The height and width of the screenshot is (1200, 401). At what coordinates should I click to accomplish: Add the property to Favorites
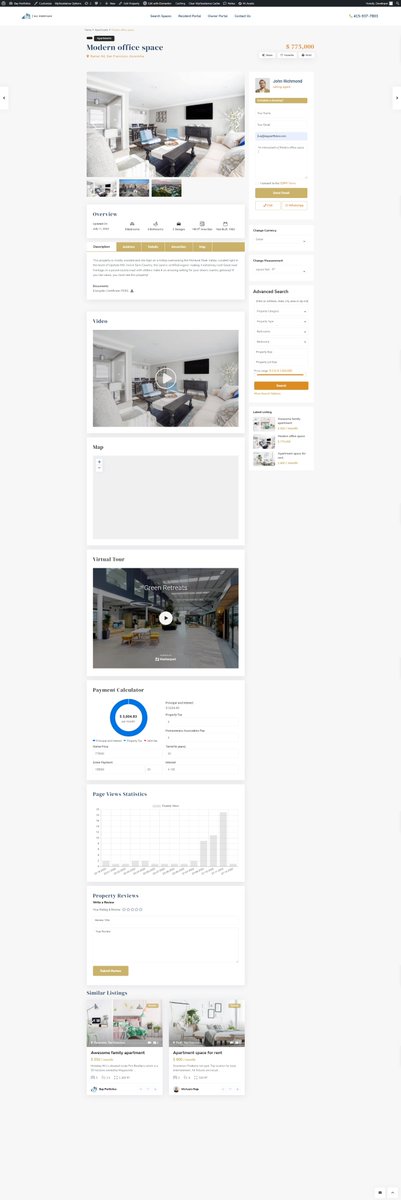pos(287,55)
